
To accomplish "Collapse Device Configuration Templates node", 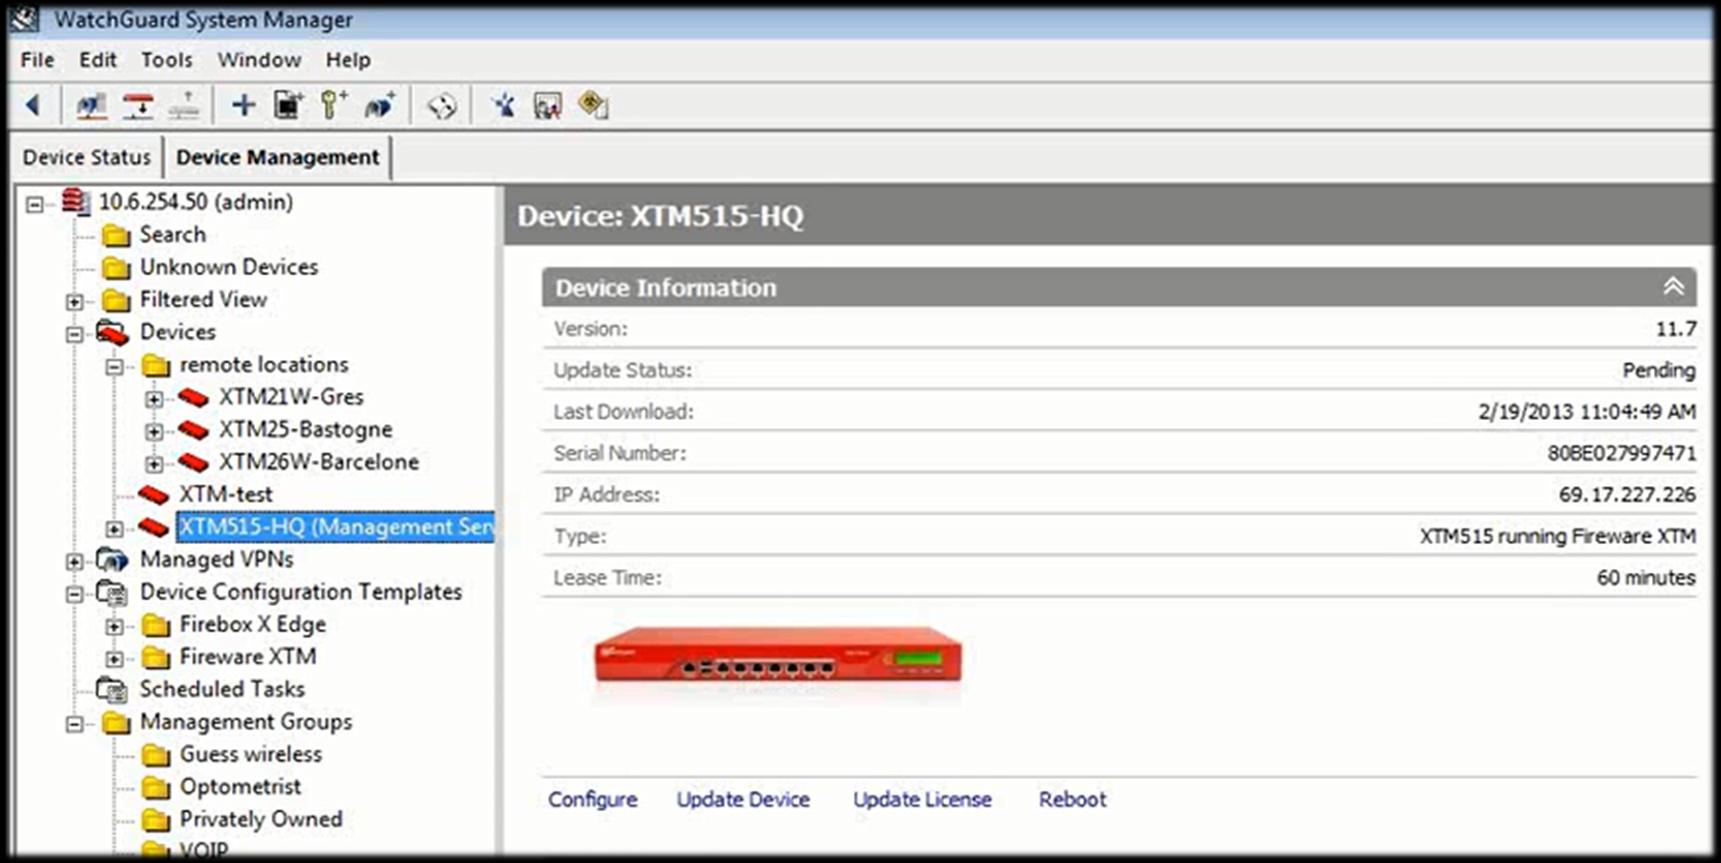I will click(x=75, y=594).
